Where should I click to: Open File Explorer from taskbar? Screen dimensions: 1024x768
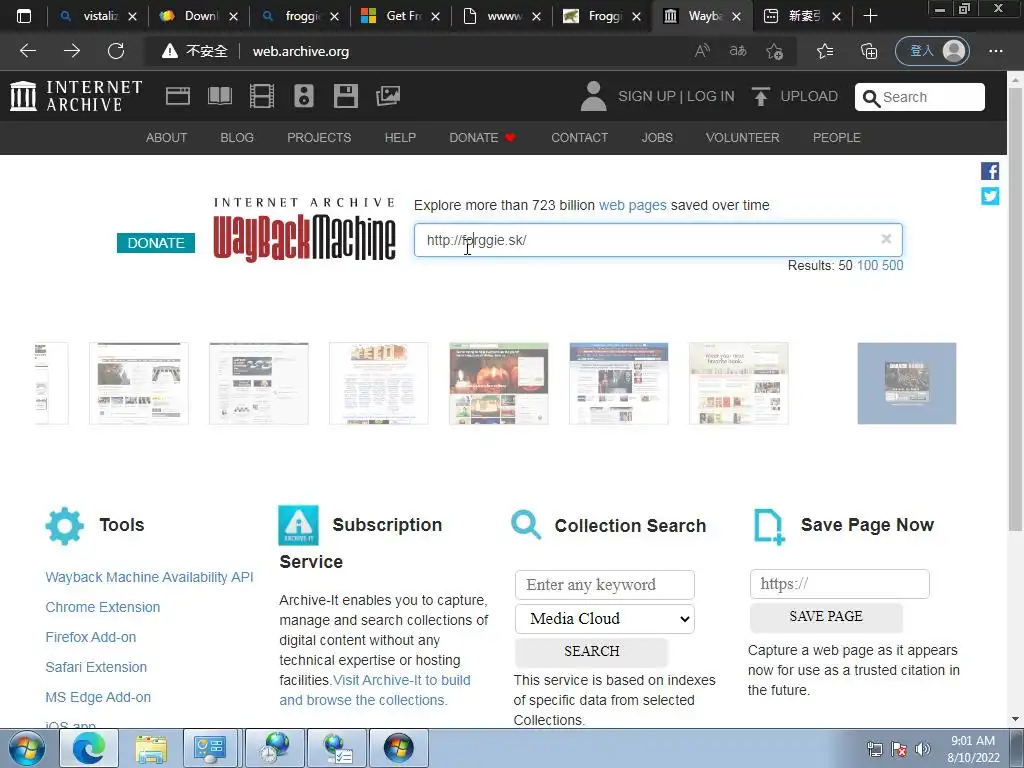pos(151,748)
